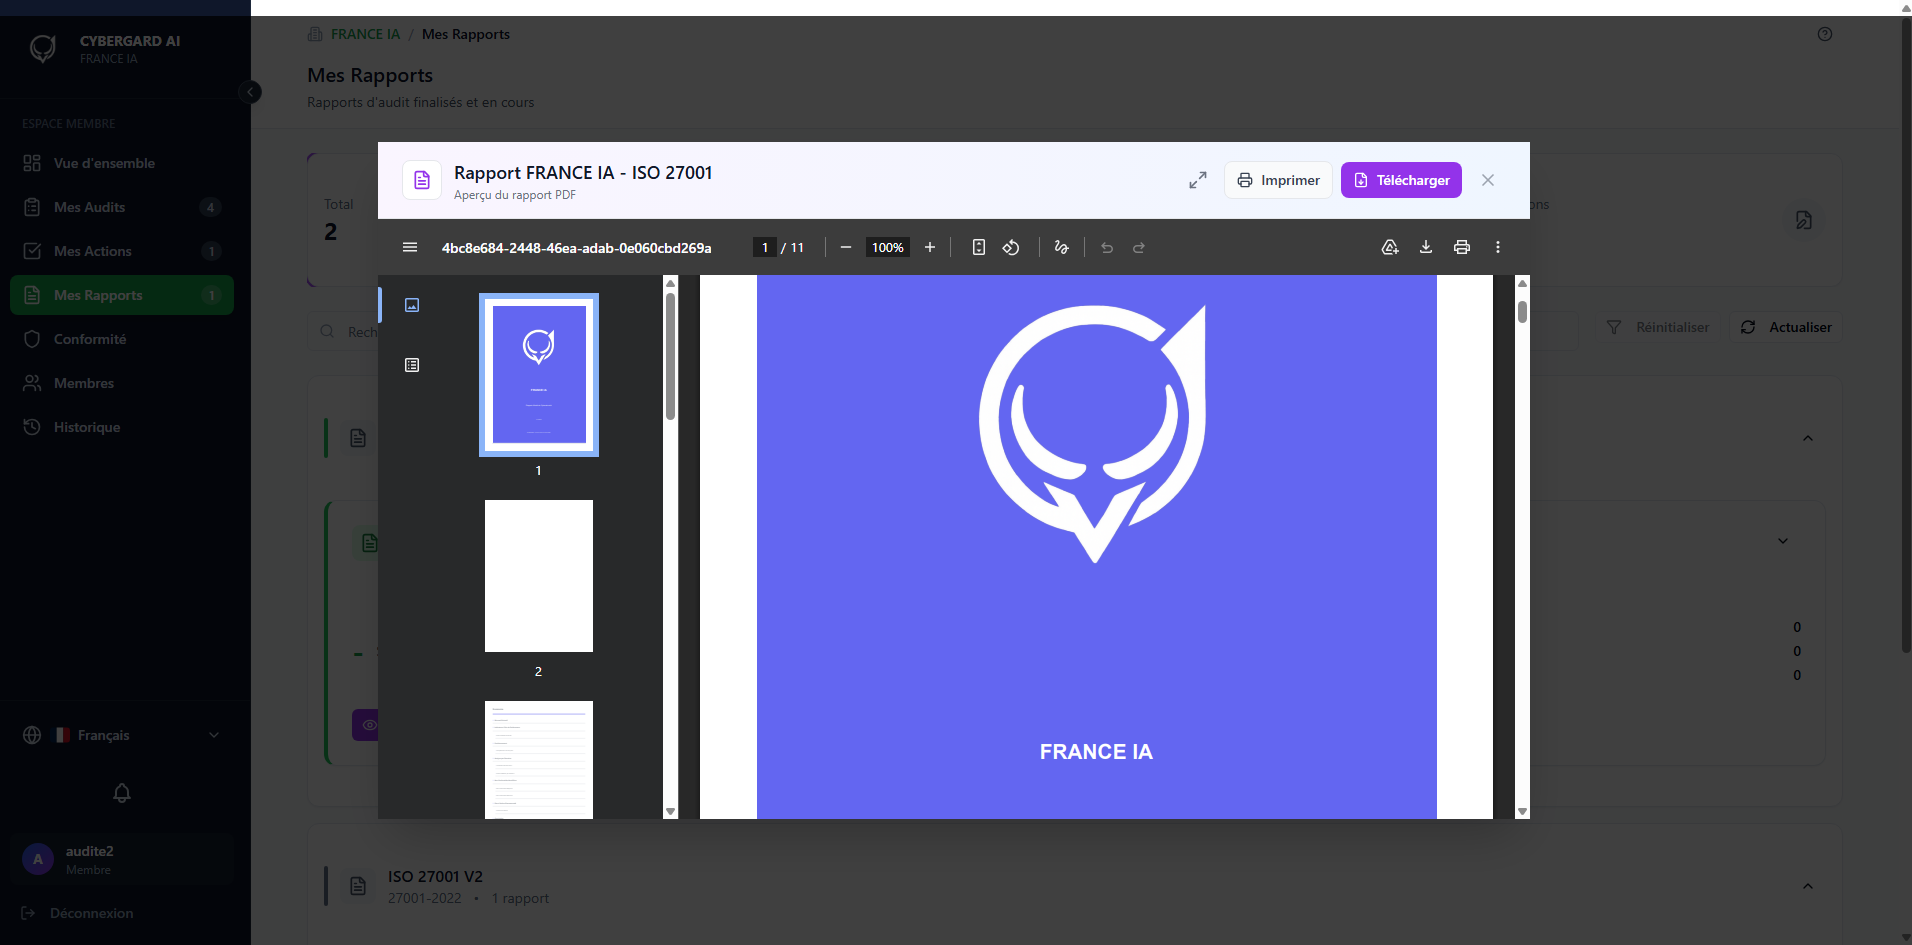Click the Actualiser button
1912x945 pixels.
coord(1787,327)
